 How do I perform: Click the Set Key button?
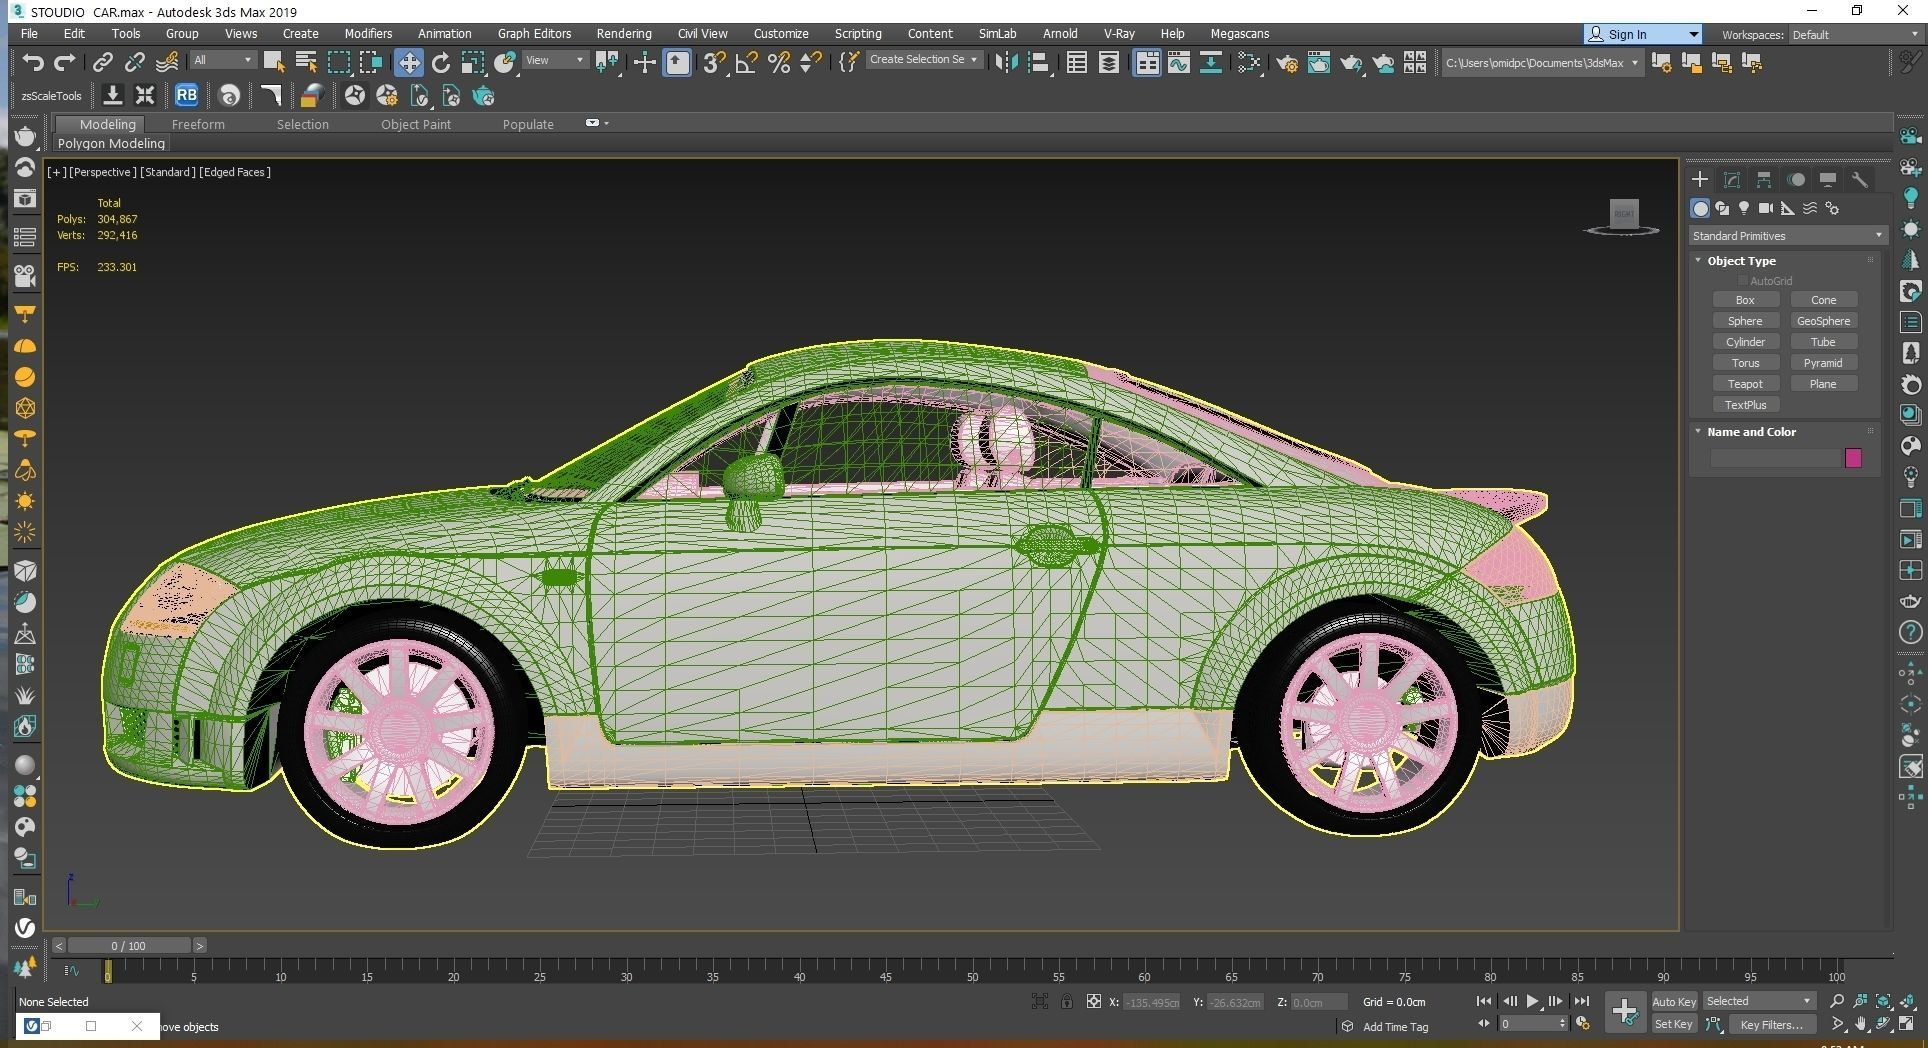[1674, 1024]
